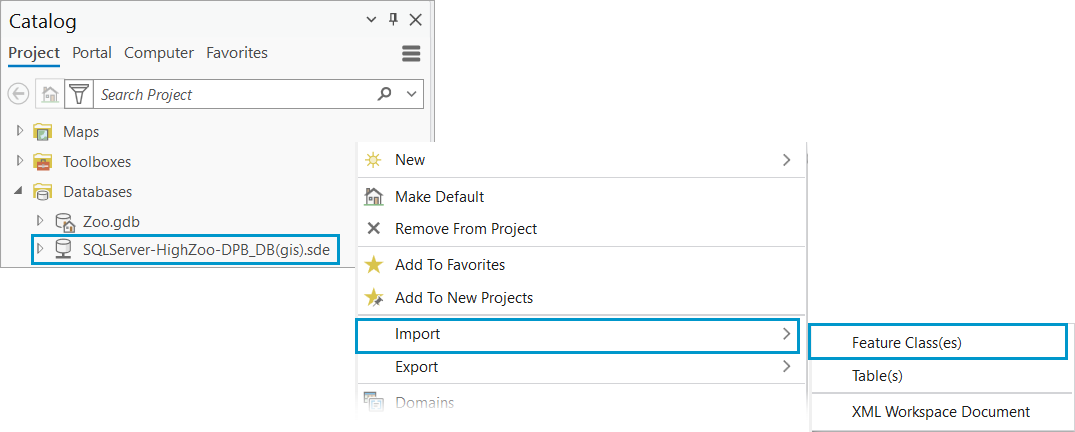Image resolution: width=1075 pixels, height=432 pixels.
Task: Switch to the Favorites tab
Action: click(x=237, y=53)
